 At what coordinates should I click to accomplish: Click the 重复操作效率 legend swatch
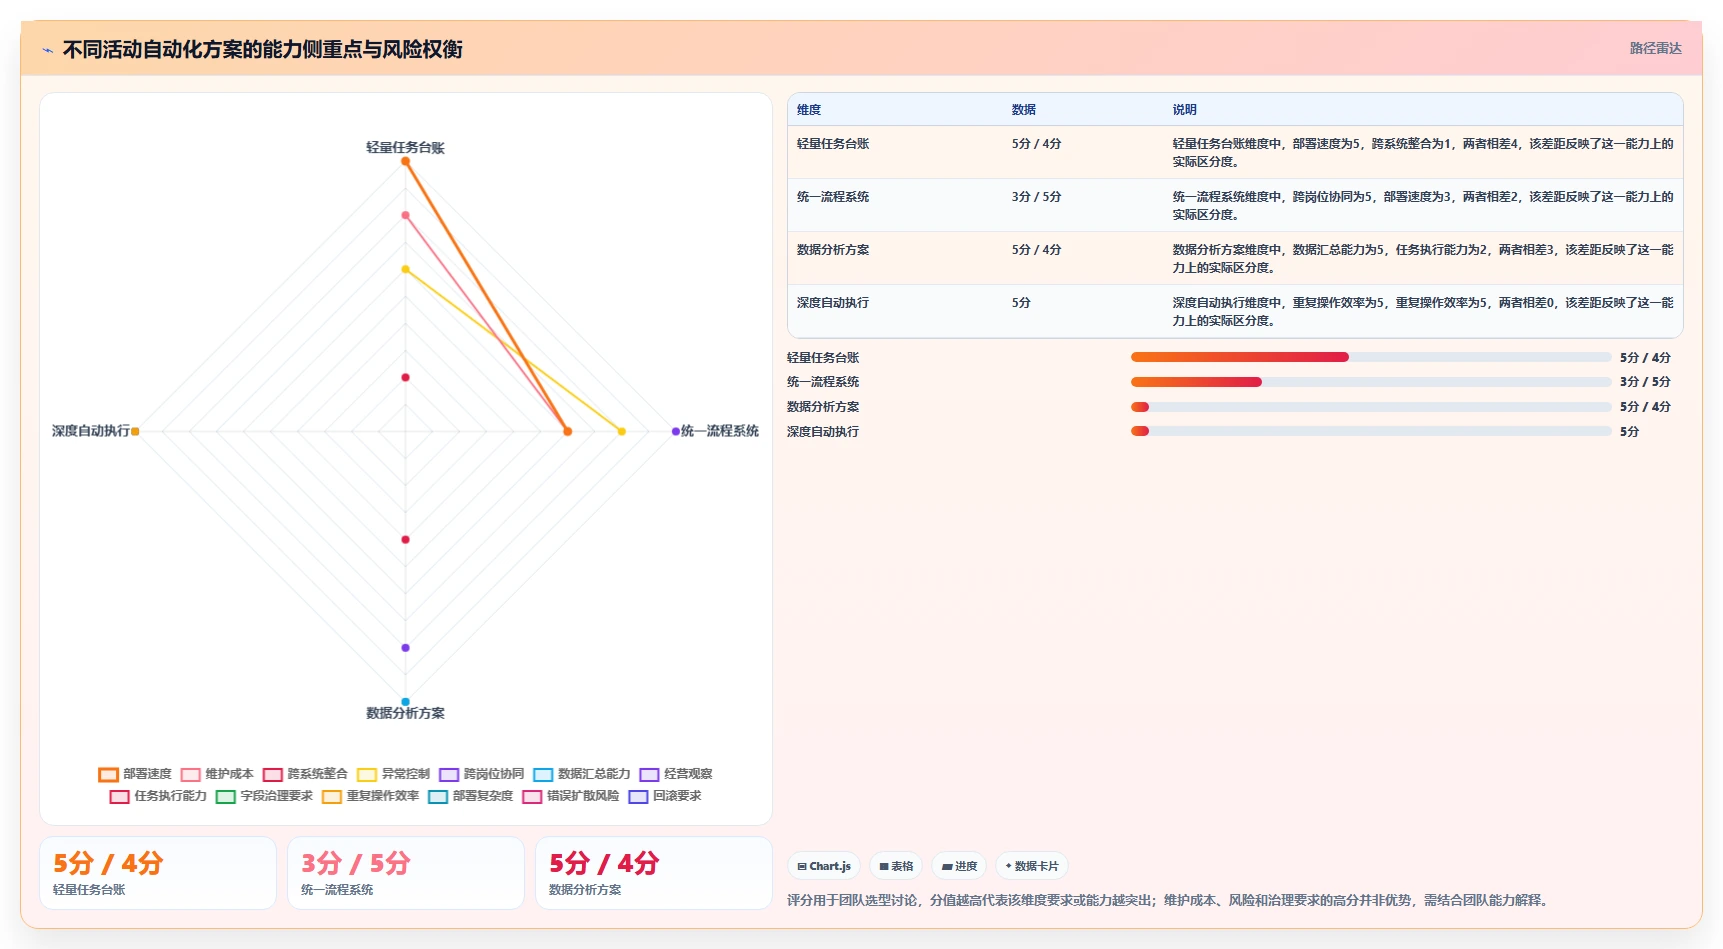pos(332,797)
